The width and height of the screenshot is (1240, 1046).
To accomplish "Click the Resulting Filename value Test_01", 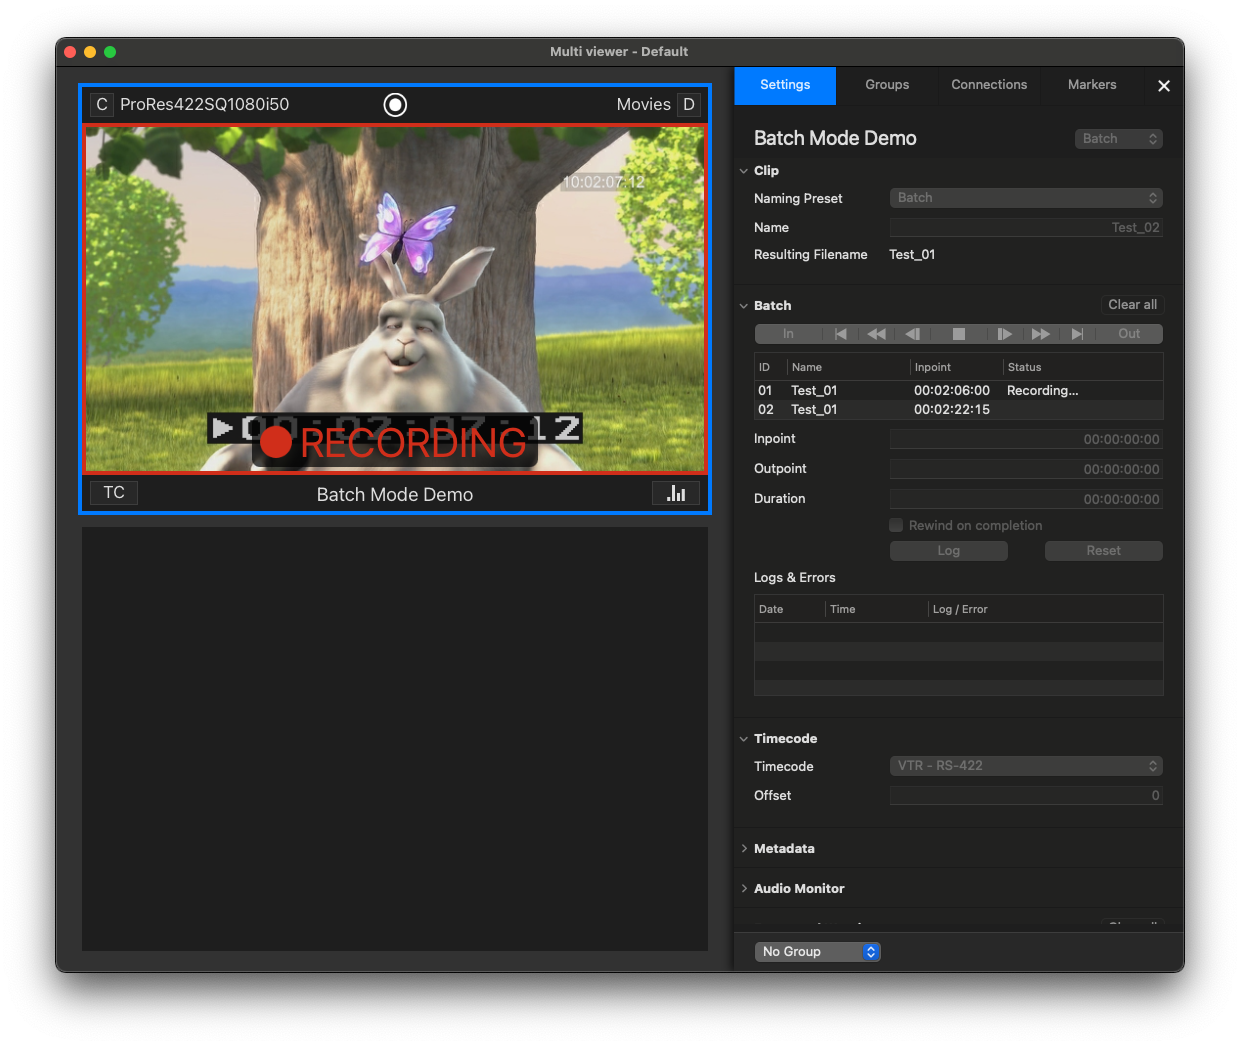I will click(912, 255).
